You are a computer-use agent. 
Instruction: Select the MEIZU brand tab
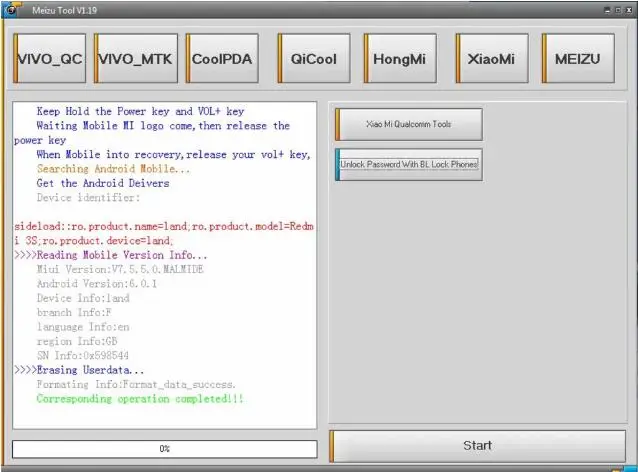(x=578, y=59)
